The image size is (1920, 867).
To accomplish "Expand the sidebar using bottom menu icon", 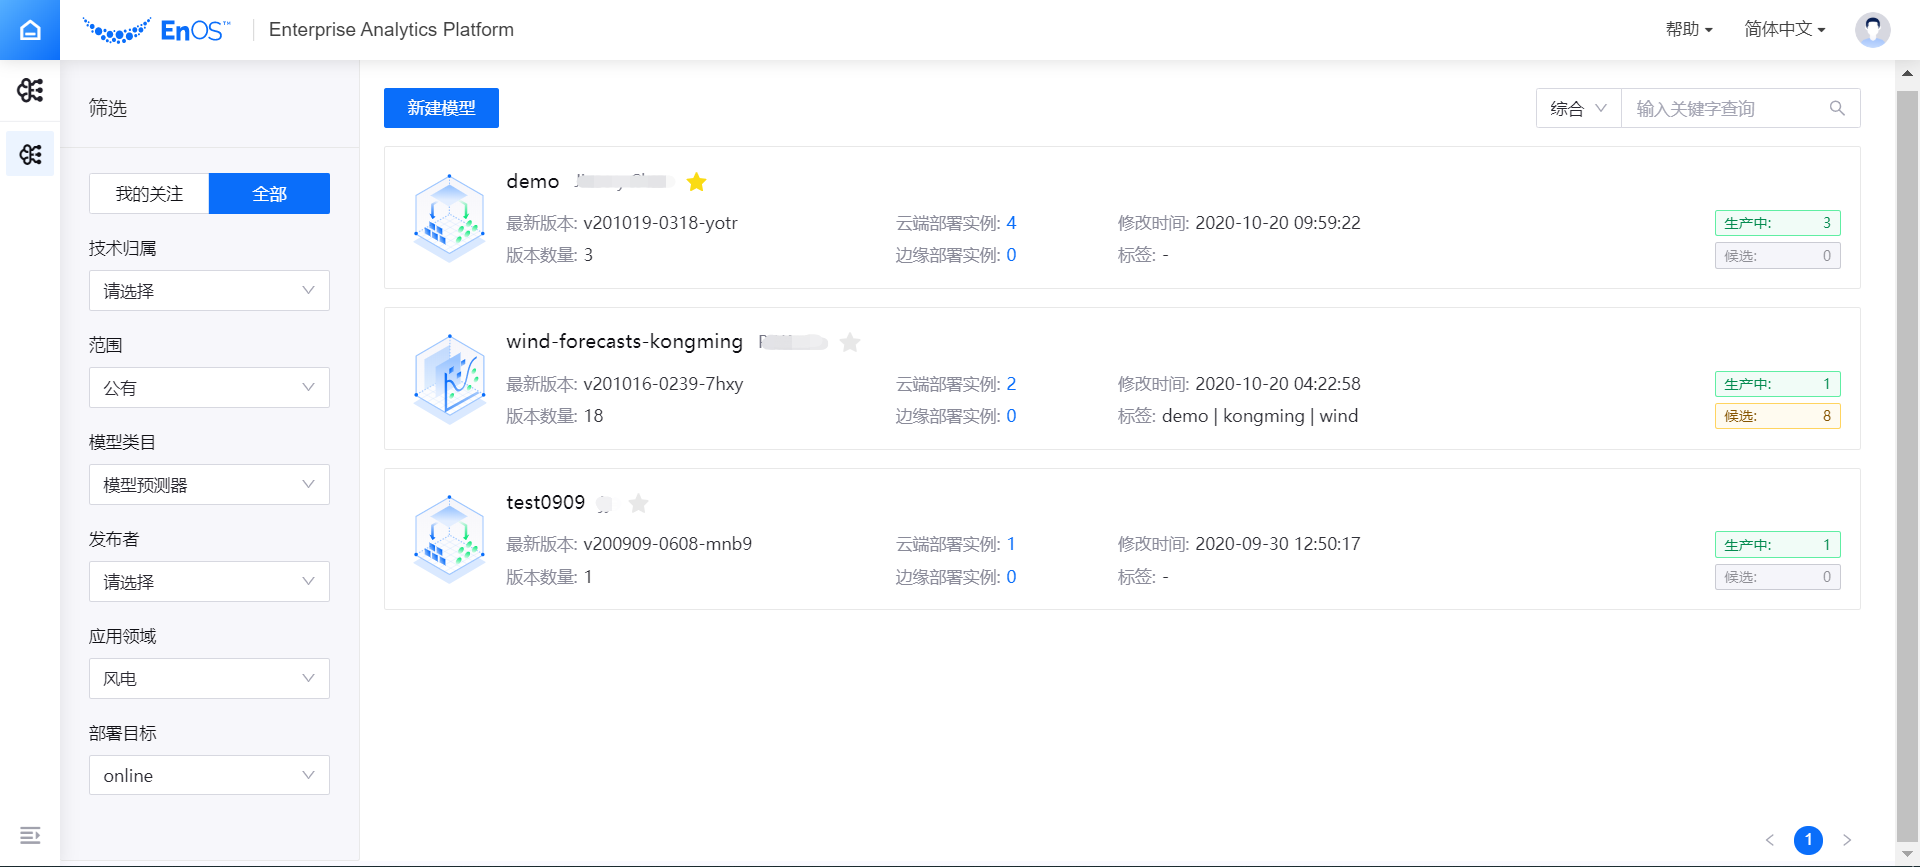I will click(x=30, y=835).
